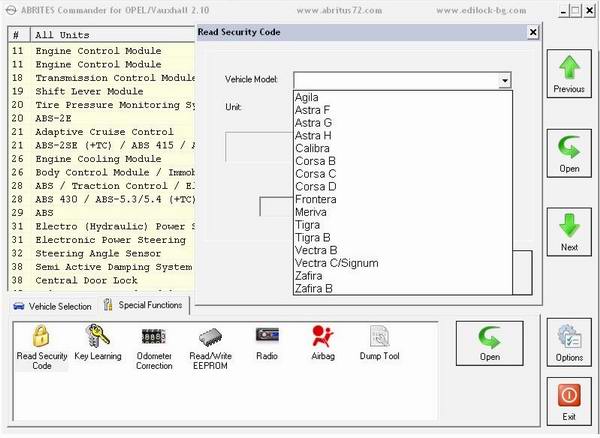This screenshot has height=438, width=600.
Task: Select the Tire Pressure Monitoring row
Action: tap(102, 105)
